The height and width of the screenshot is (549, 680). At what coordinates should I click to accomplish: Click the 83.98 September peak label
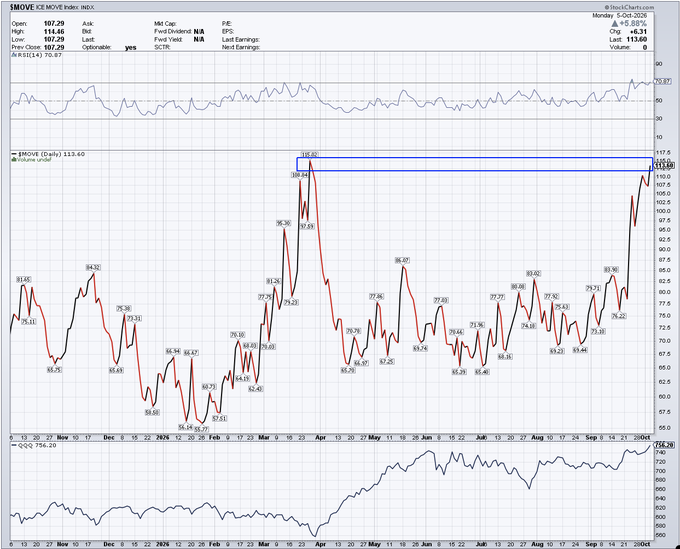pos(611,270)
